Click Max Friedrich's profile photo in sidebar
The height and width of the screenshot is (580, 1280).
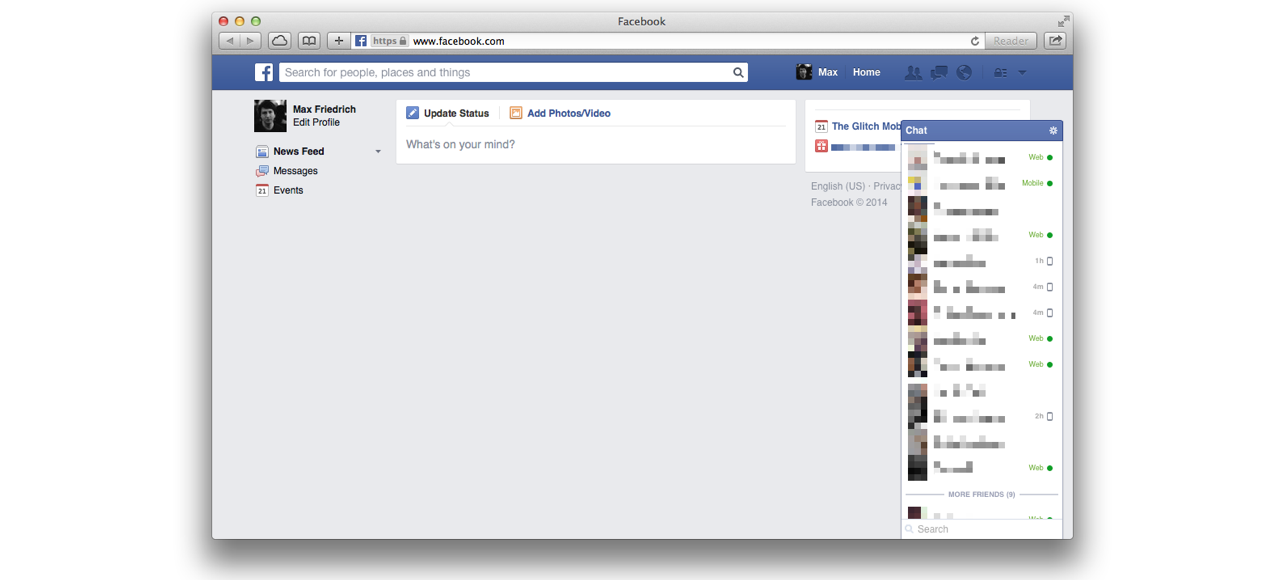270,116
